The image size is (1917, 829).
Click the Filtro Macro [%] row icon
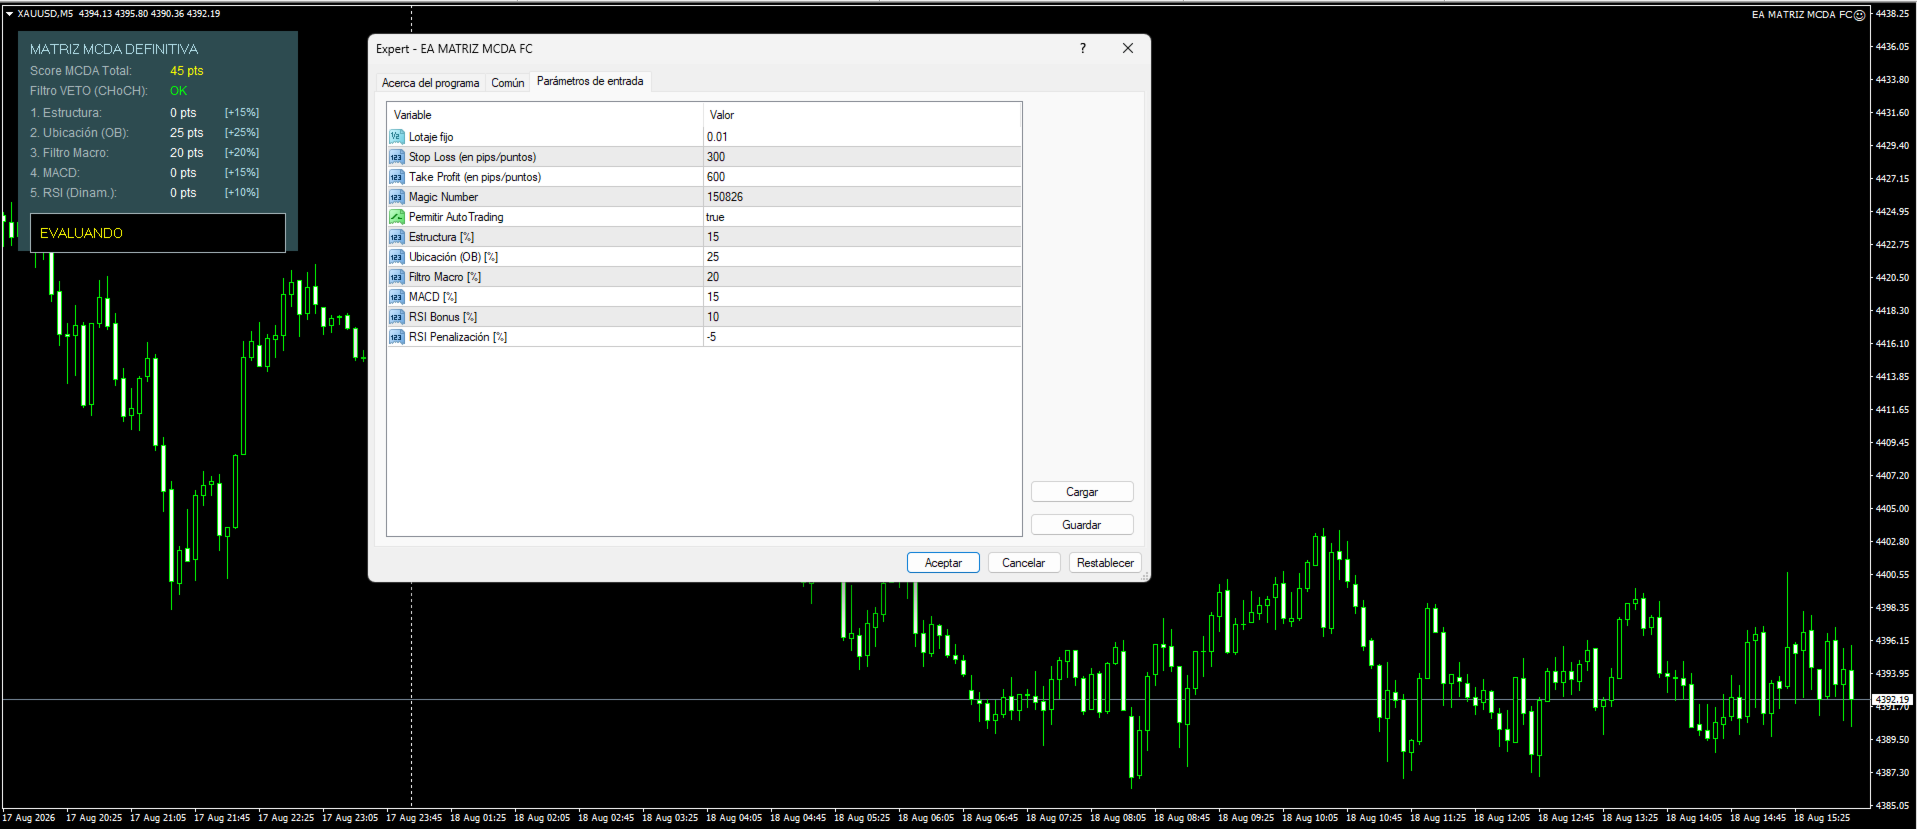coord(397,277)
